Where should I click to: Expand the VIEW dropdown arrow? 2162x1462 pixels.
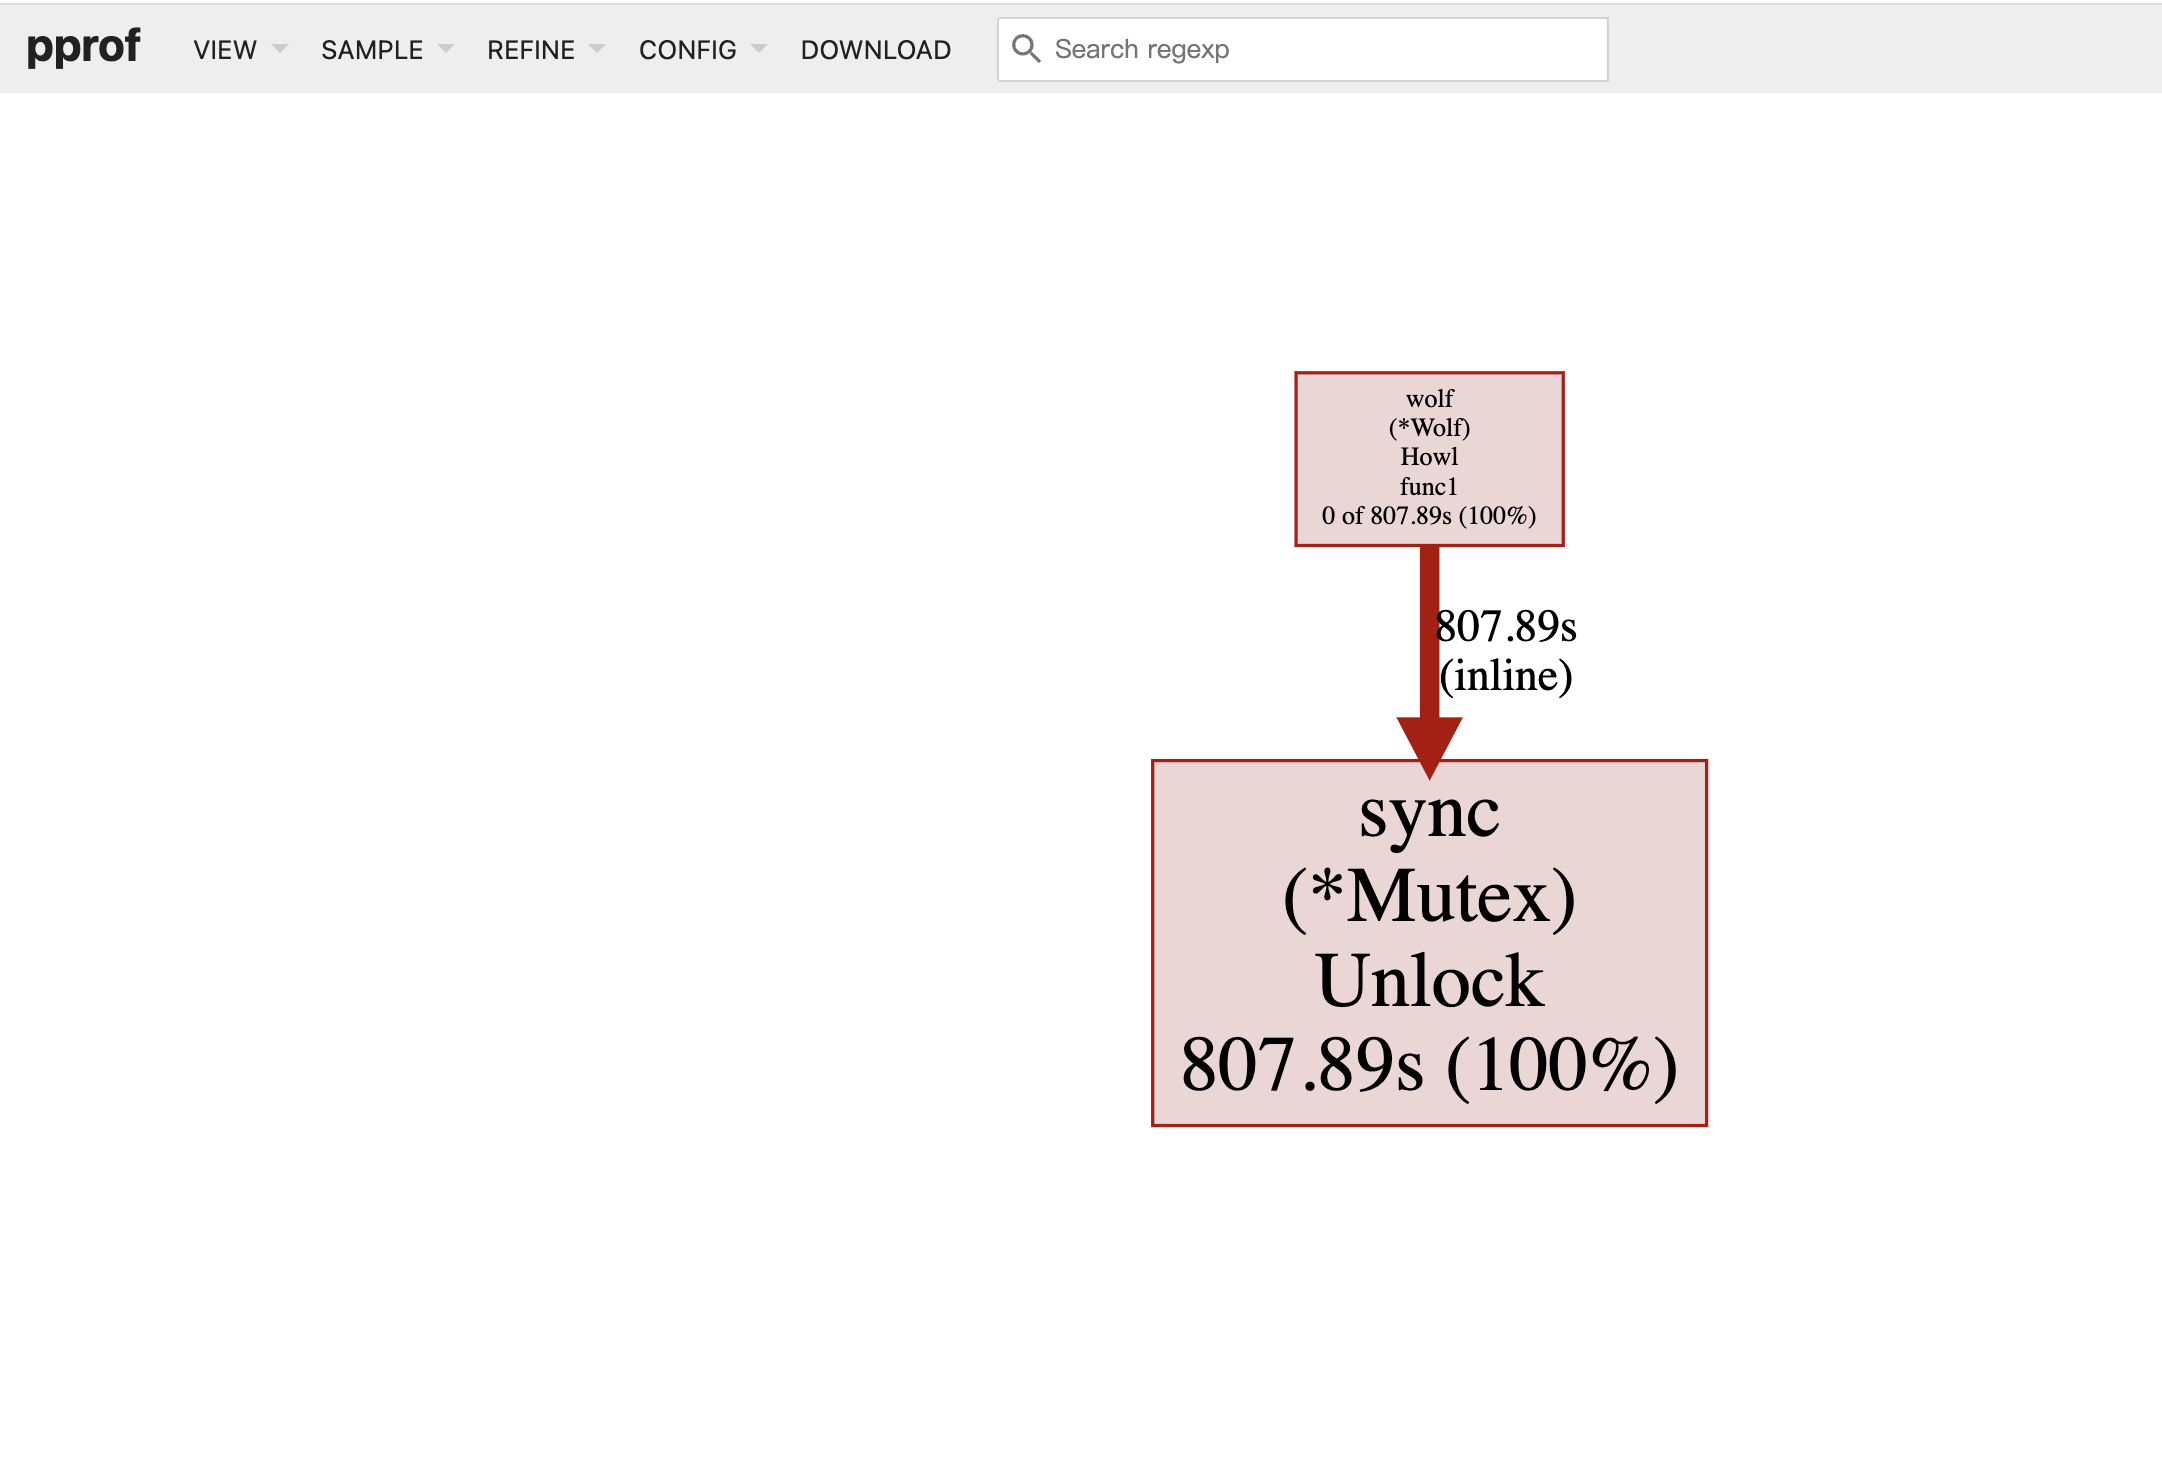click(280, 49)
